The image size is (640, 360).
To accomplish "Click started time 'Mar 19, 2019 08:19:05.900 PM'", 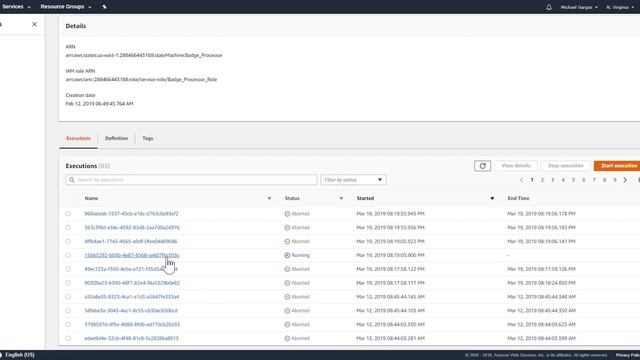I will point(390,256).
